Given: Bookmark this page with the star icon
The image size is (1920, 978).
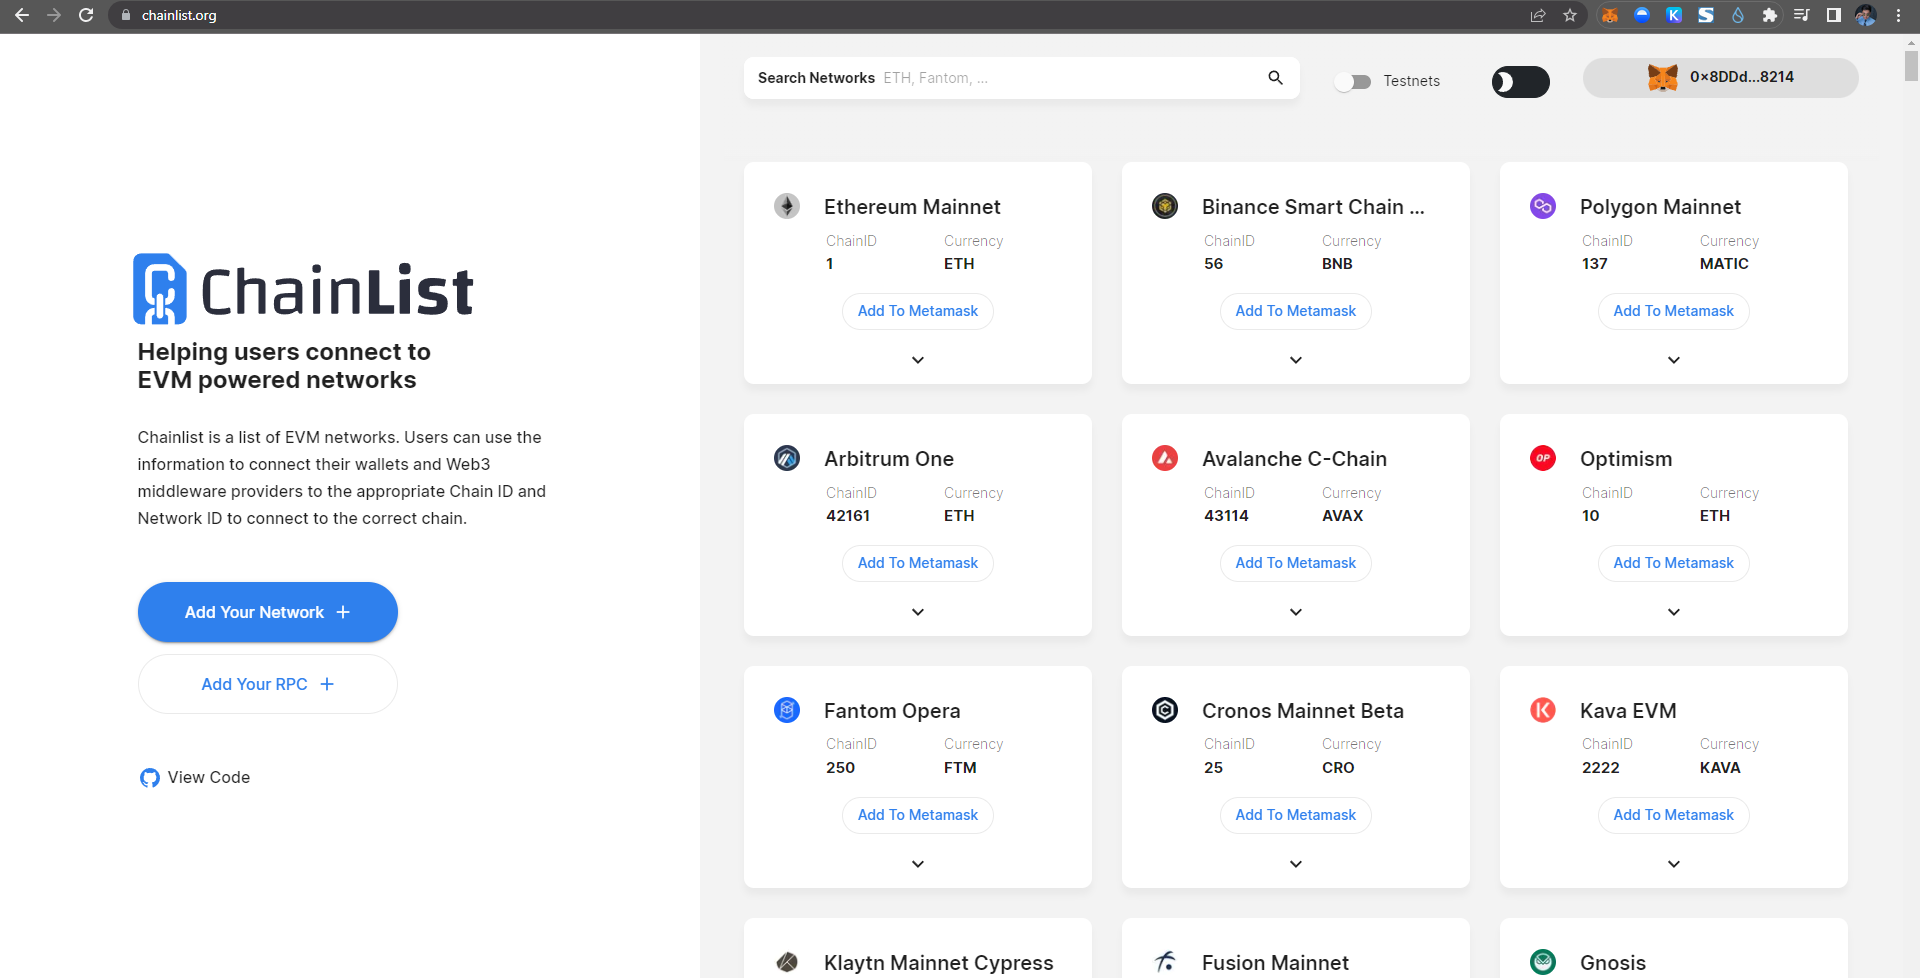Looking at the screenshot, I should 1570,15.
